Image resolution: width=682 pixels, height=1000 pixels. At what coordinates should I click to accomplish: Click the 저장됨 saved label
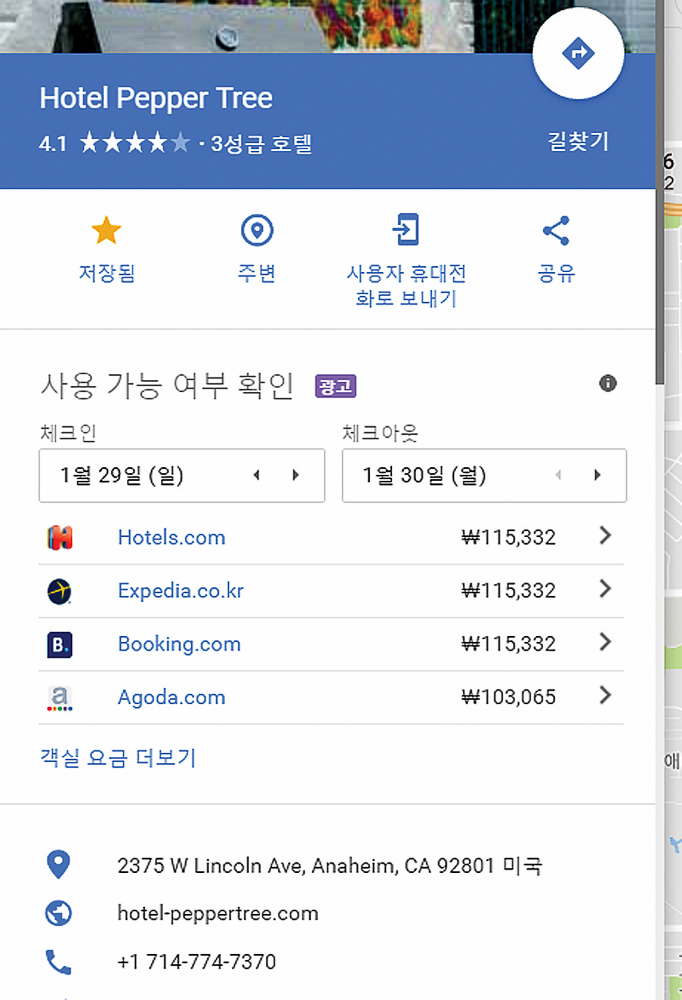(x=107, y=274)
